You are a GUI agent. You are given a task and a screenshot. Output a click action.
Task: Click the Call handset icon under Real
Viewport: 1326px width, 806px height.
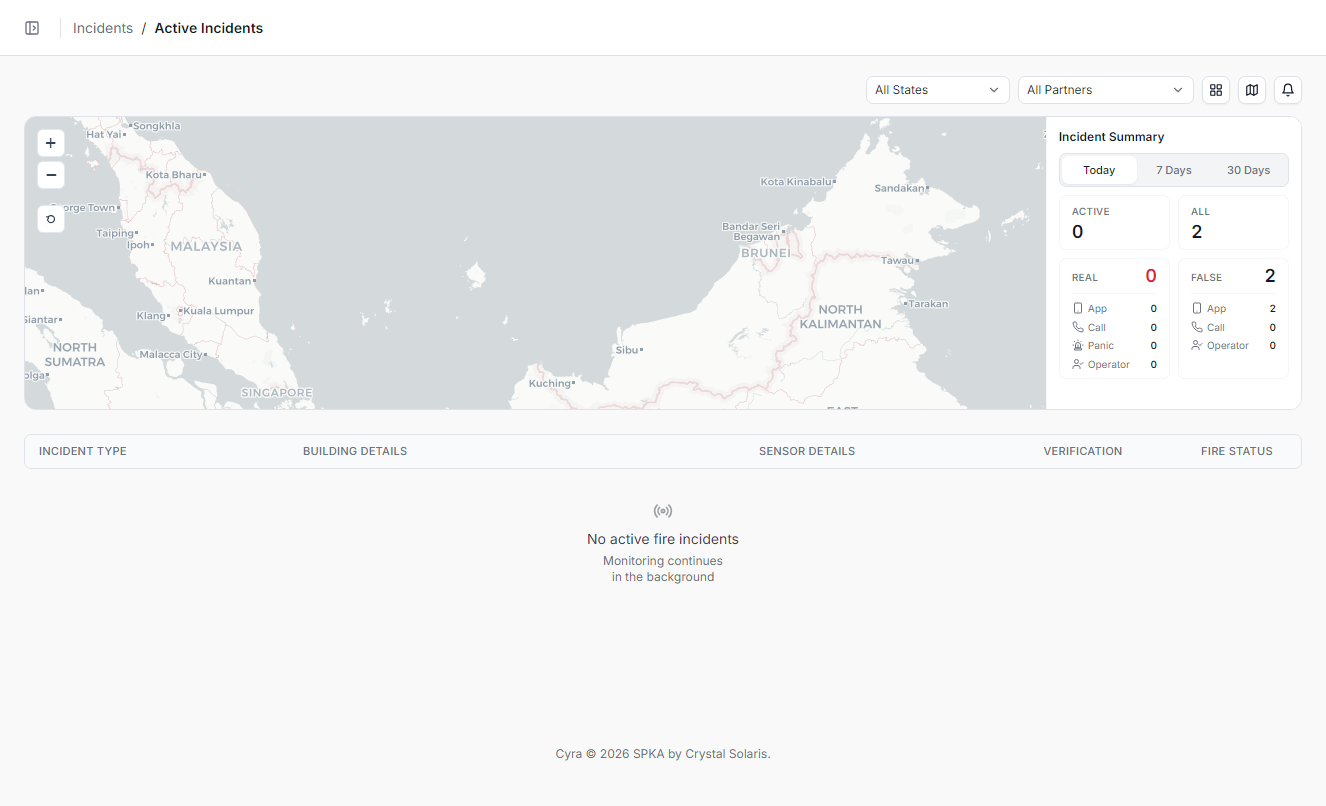click(x=1077, y=327)
